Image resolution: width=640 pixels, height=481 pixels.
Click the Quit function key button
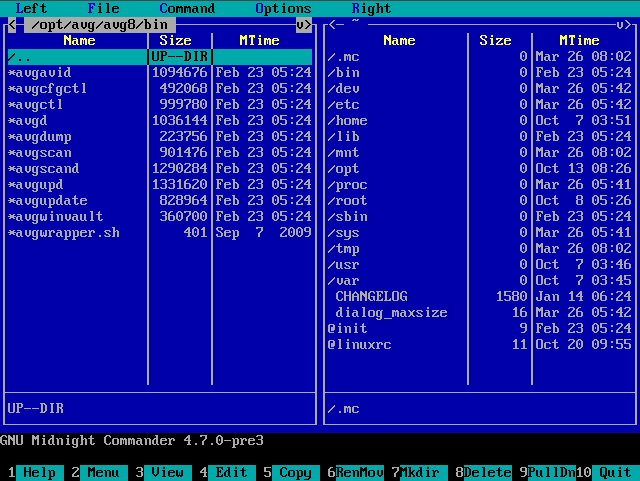[616, 472]
